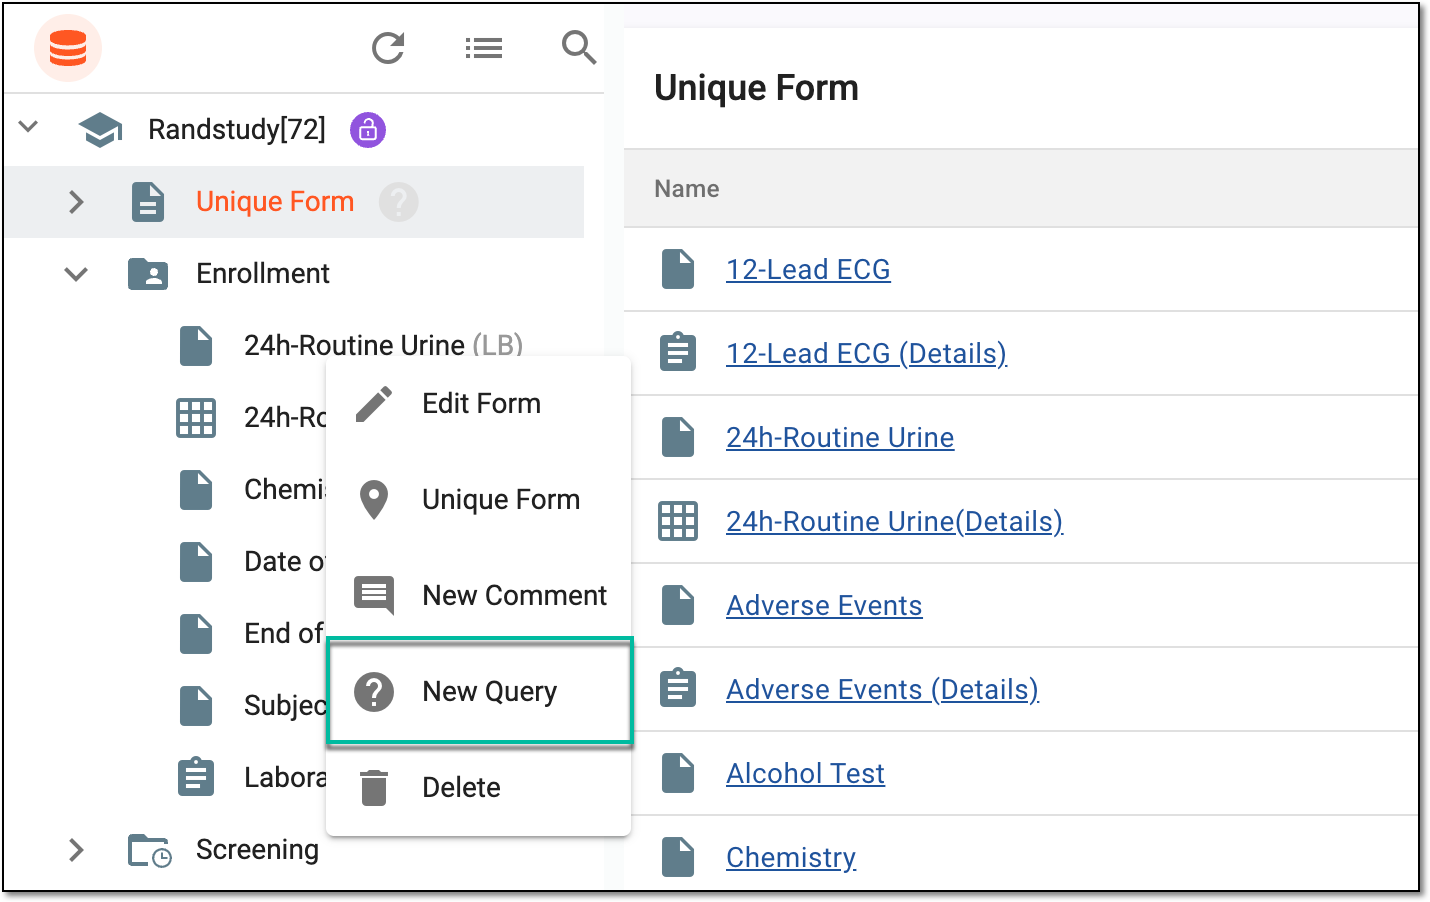Open the list view icon in the toolbar
Screen dimensions: 1430x902
click(x=484, y=48)
